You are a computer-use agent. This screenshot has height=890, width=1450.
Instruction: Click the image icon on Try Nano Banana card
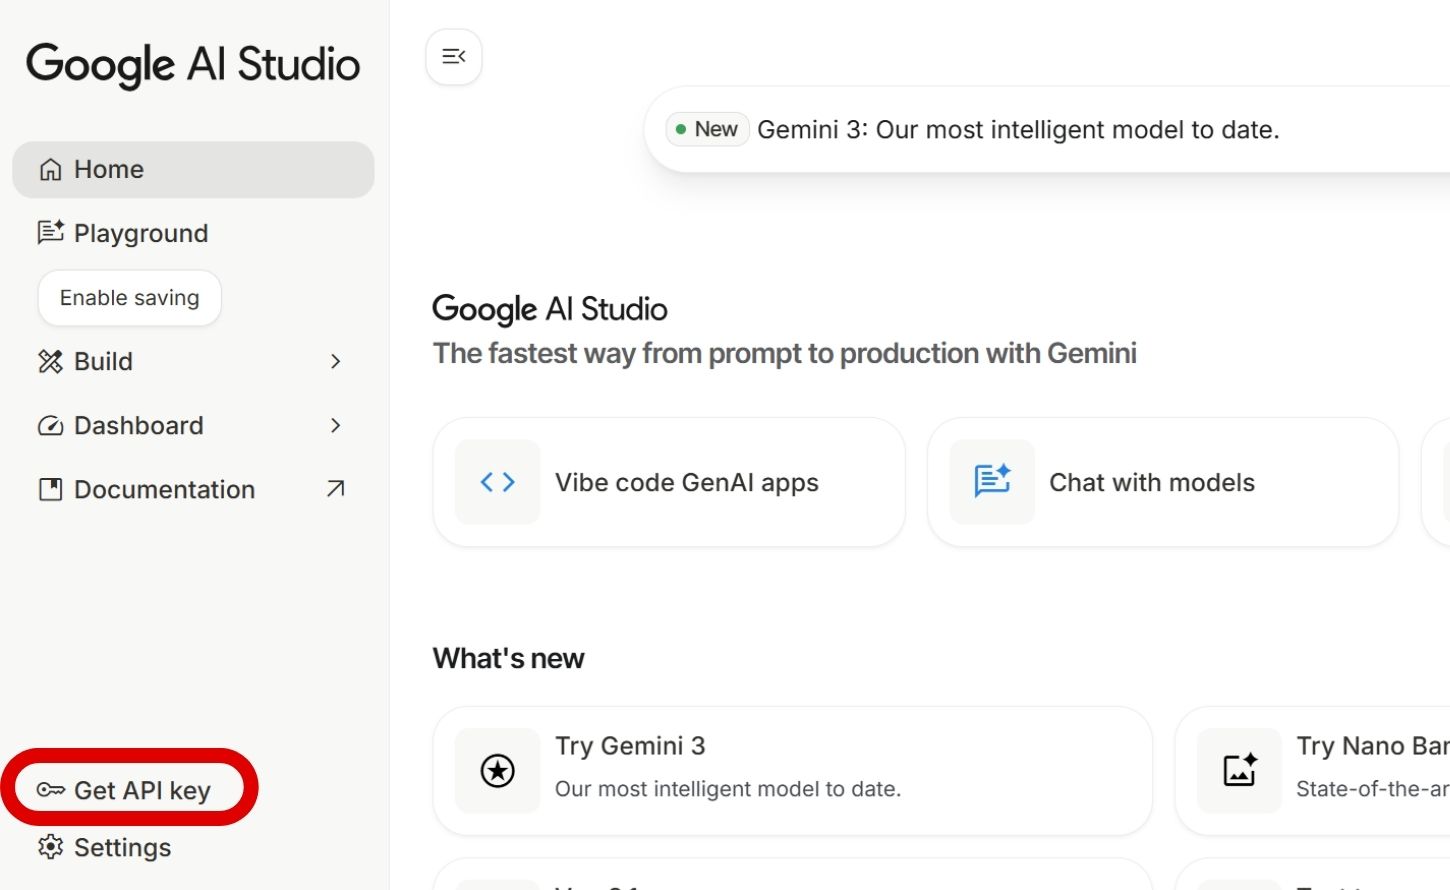pyautogui.click(x=1240, y=771)
